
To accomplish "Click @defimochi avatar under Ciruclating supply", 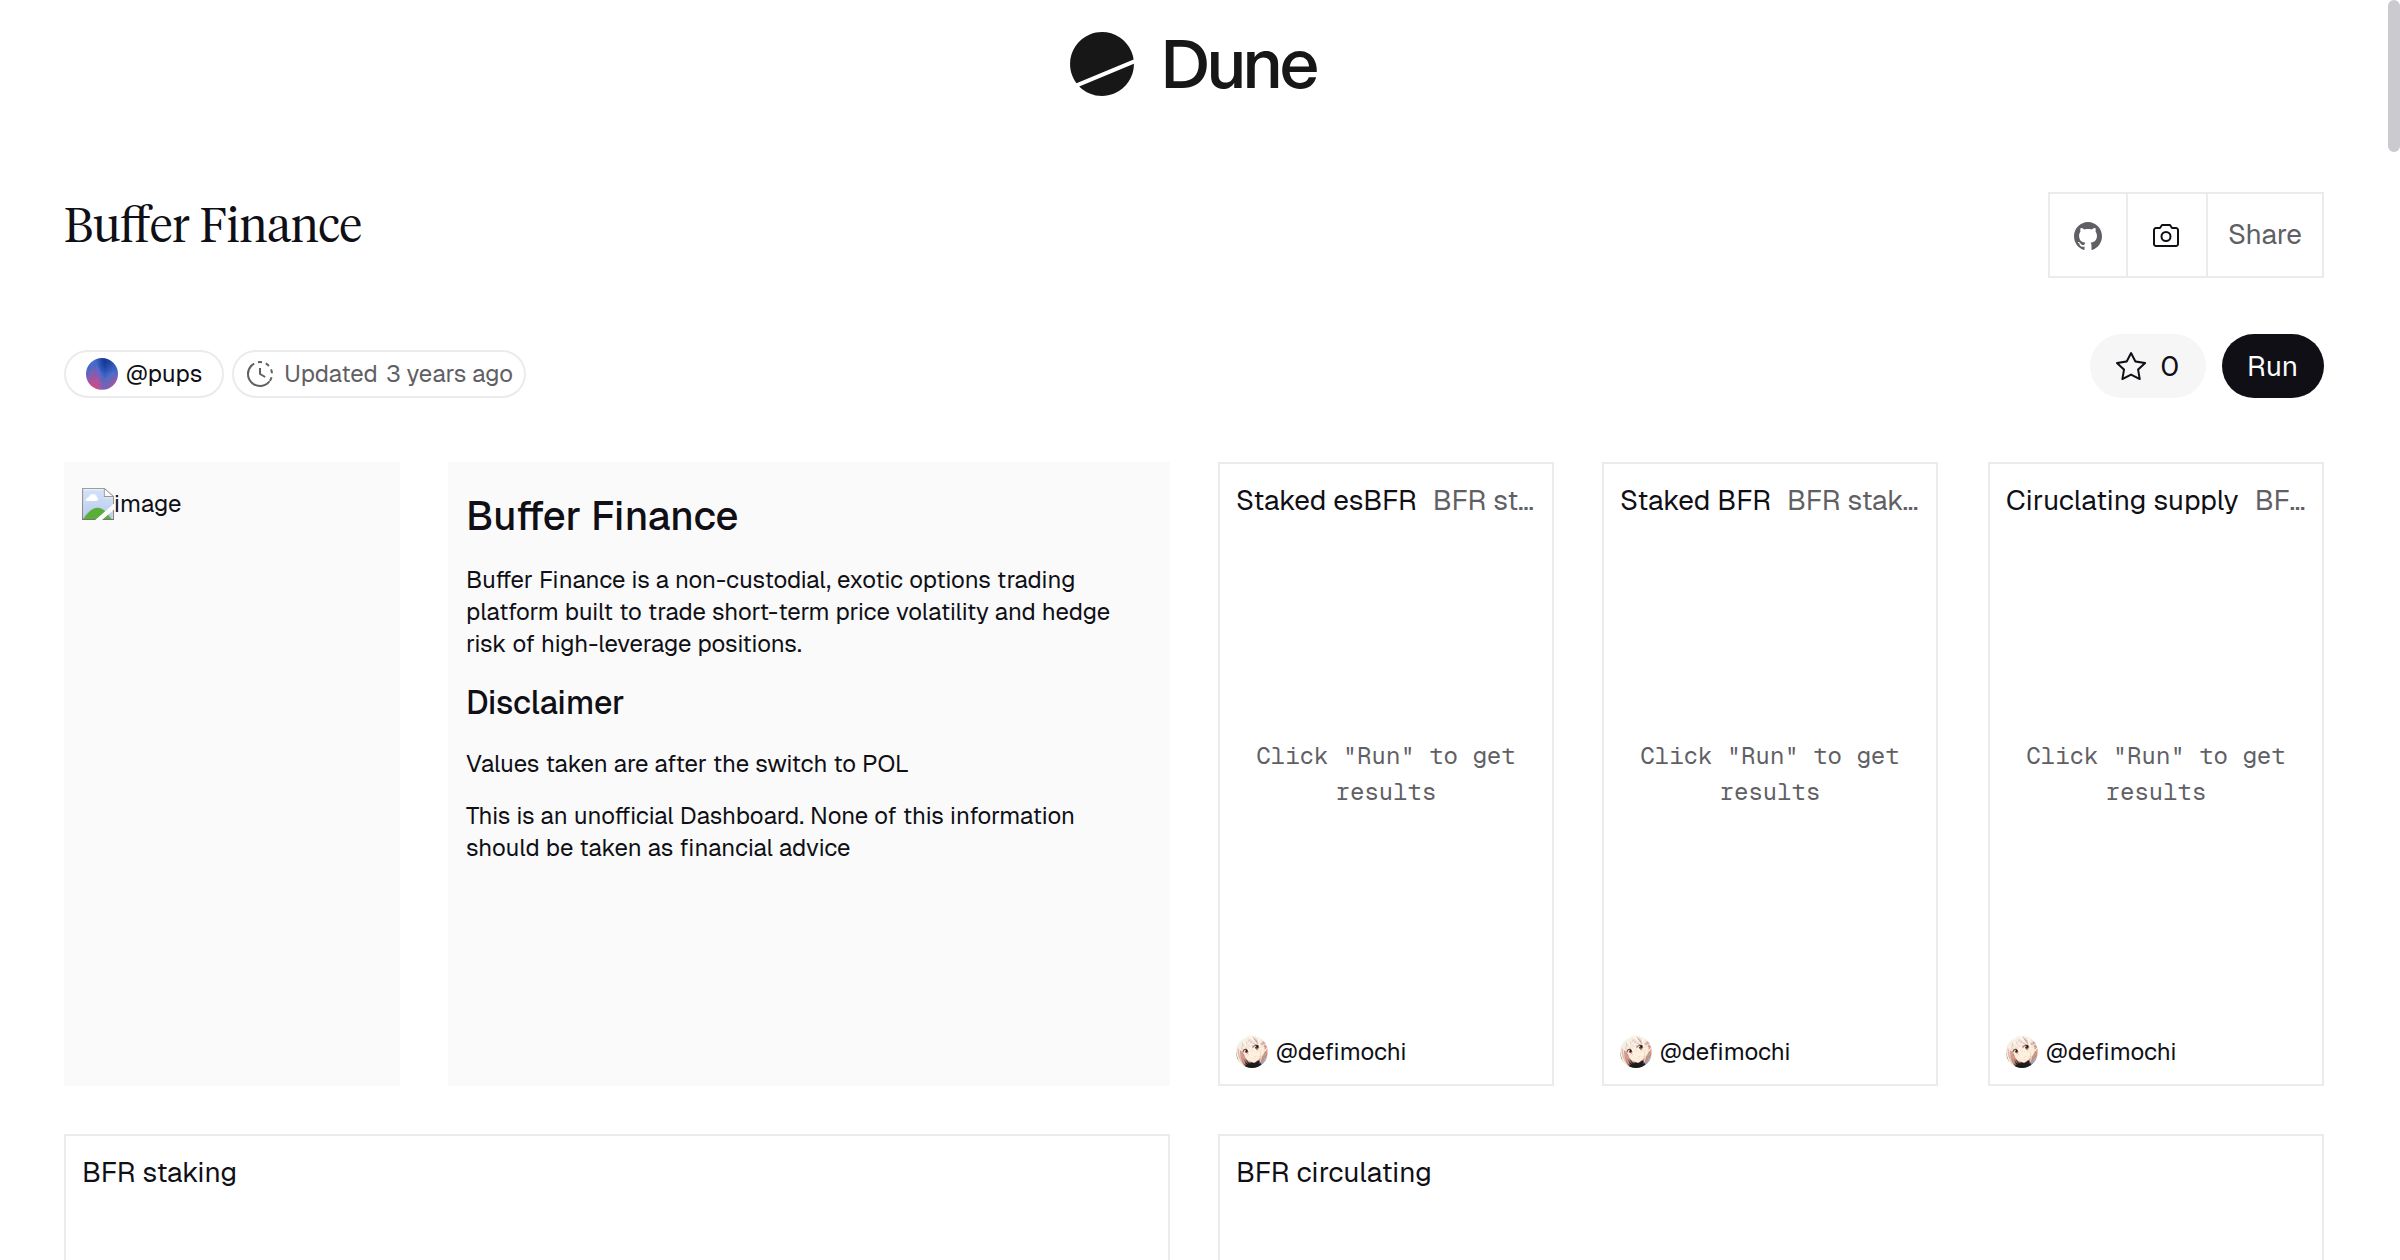I will 2023,1052.
